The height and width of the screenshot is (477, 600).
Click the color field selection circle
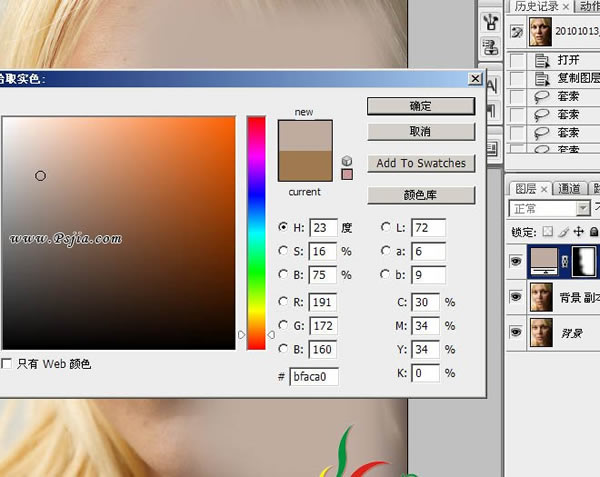click(x=41, y=176)
